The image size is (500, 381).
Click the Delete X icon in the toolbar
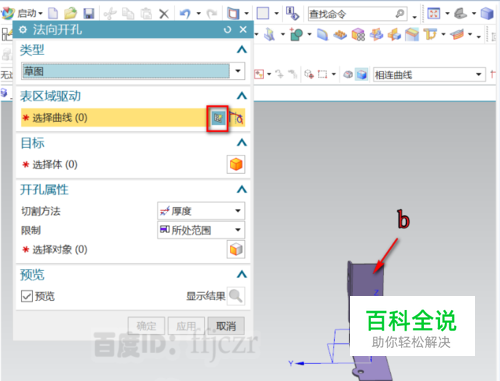click(164, 14)
